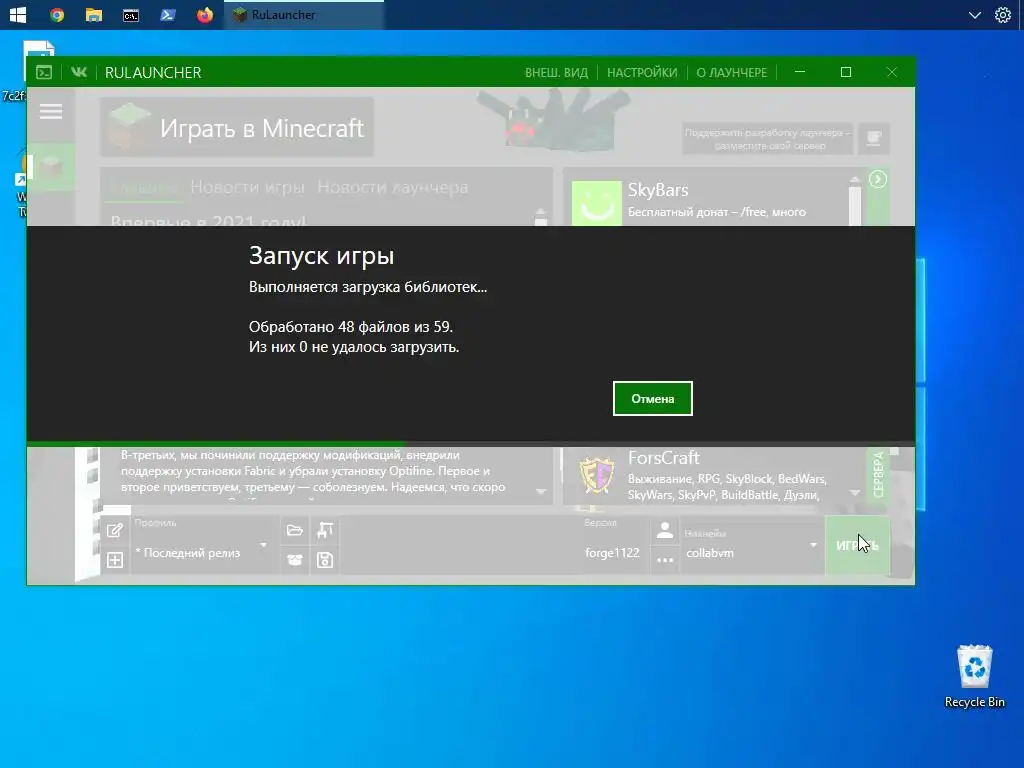Viewport: 1024px width, 768px height.
Task: Click the floppy disk save icon
Action: pos(325,560)
